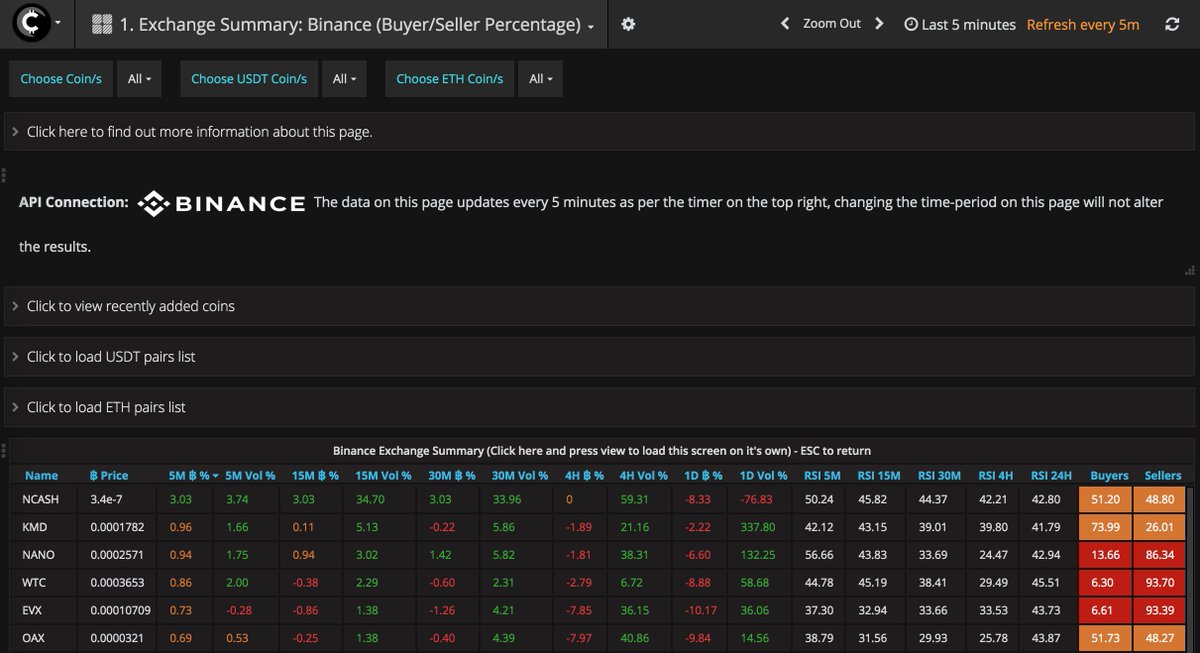Expand the more information about this page row
This screenshot has height=653, width=1200.
click(x=599, y=131)
